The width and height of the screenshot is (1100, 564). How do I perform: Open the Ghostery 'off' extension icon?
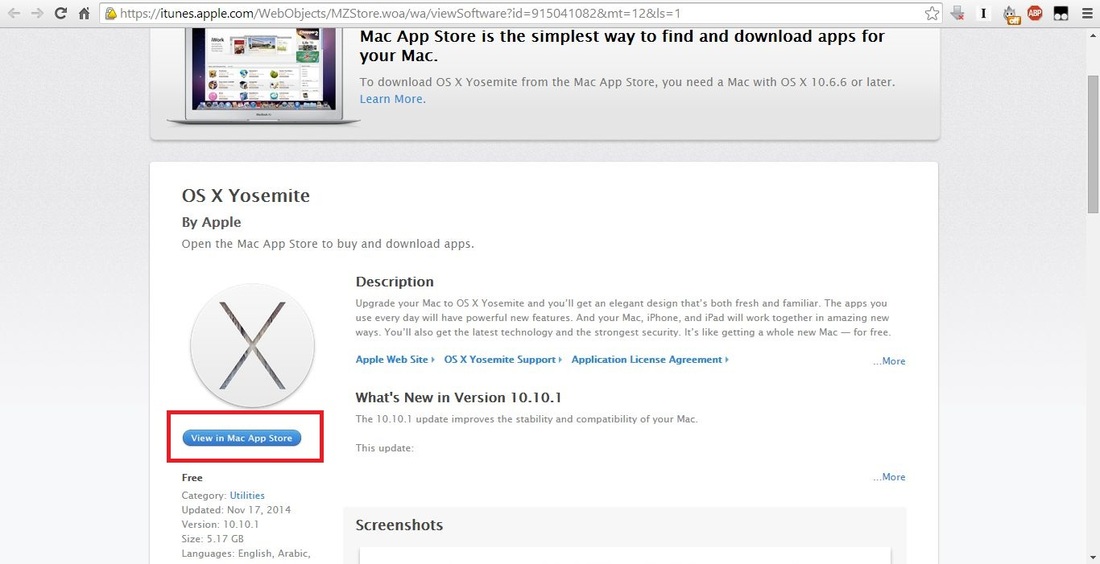(x=1010, y=14)
